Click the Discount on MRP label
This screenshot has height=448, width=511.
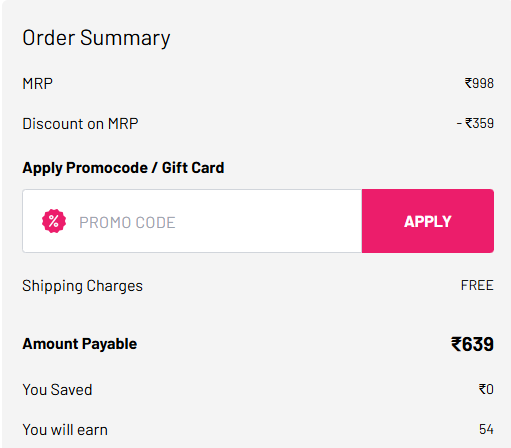click(80, 124)
